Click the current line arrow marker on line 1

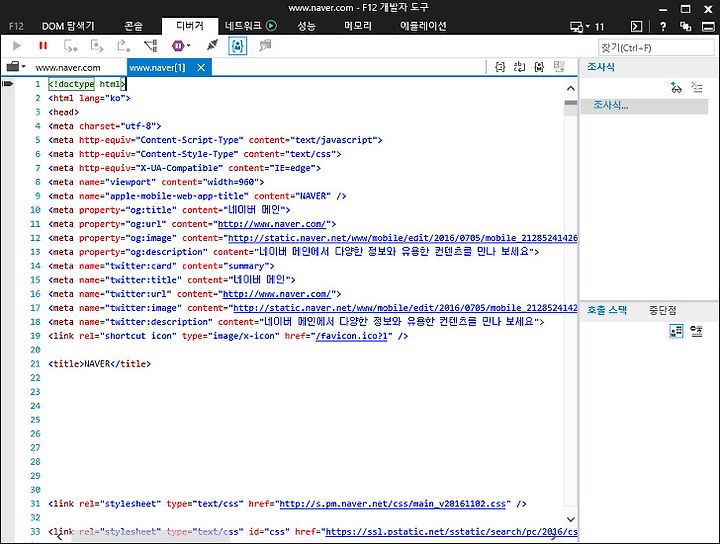[x=8, y=84]
